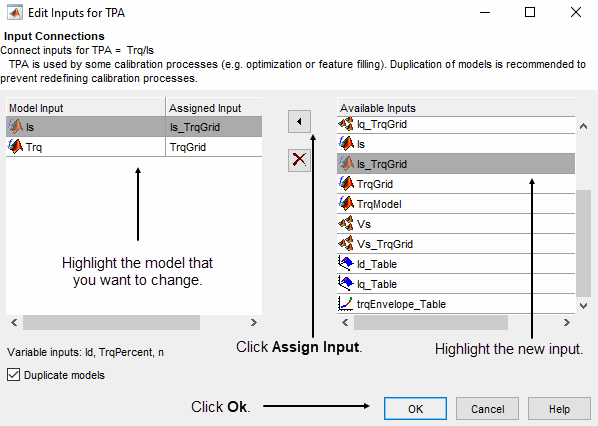Click assigned input cell Is_TrqGrid
This screenshot has height=426, width=598.
coord(214,127)
